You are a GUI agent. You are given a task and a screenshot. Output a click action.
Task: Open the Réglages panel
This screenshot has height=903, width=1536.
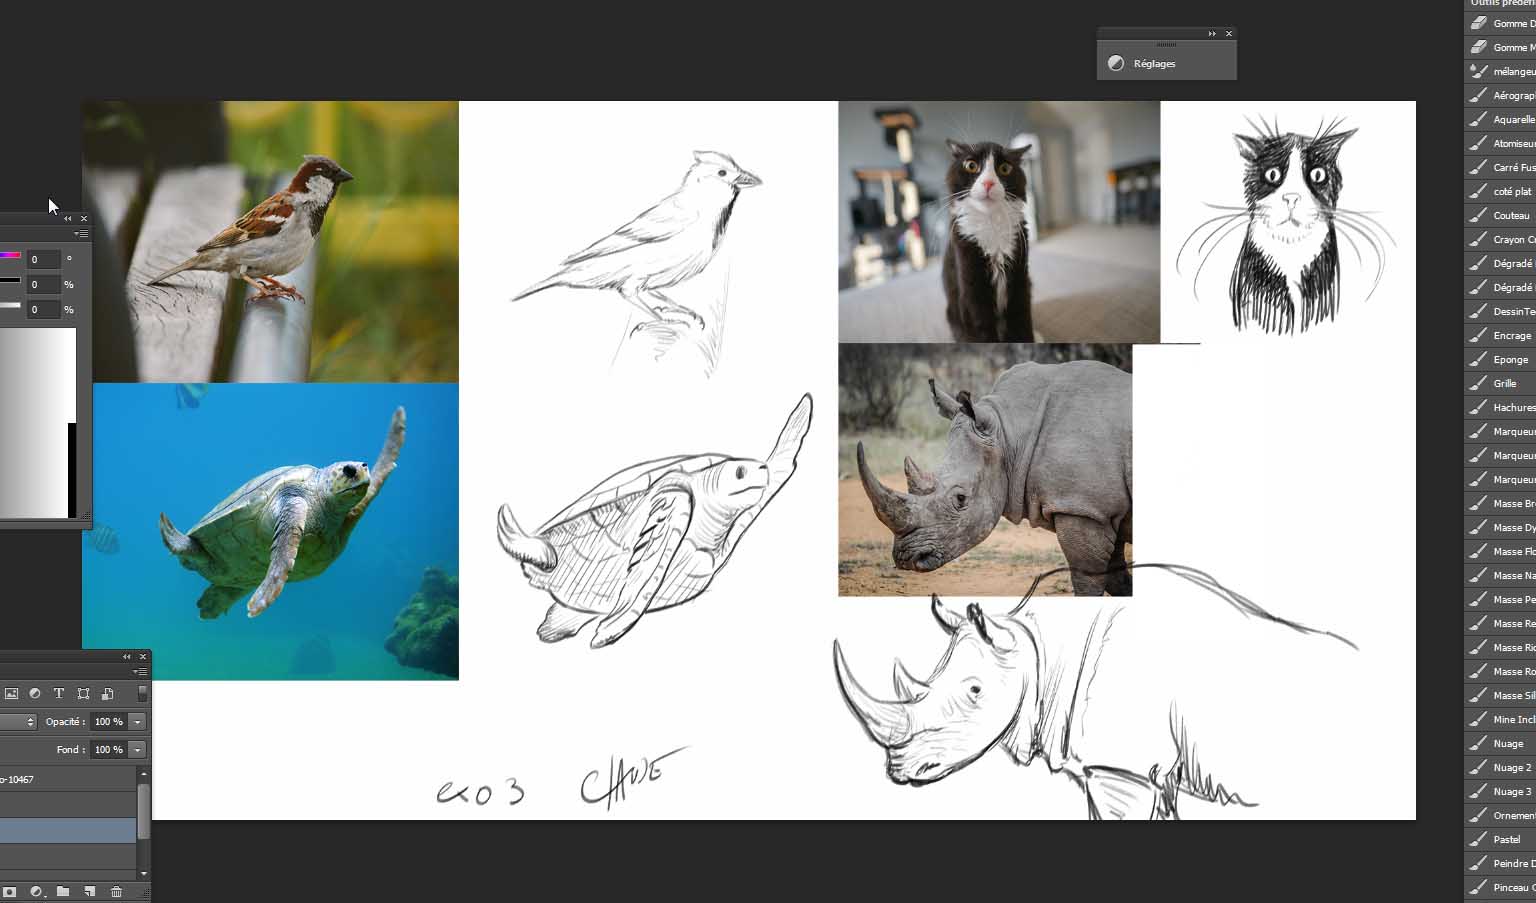coord(1154,63)
